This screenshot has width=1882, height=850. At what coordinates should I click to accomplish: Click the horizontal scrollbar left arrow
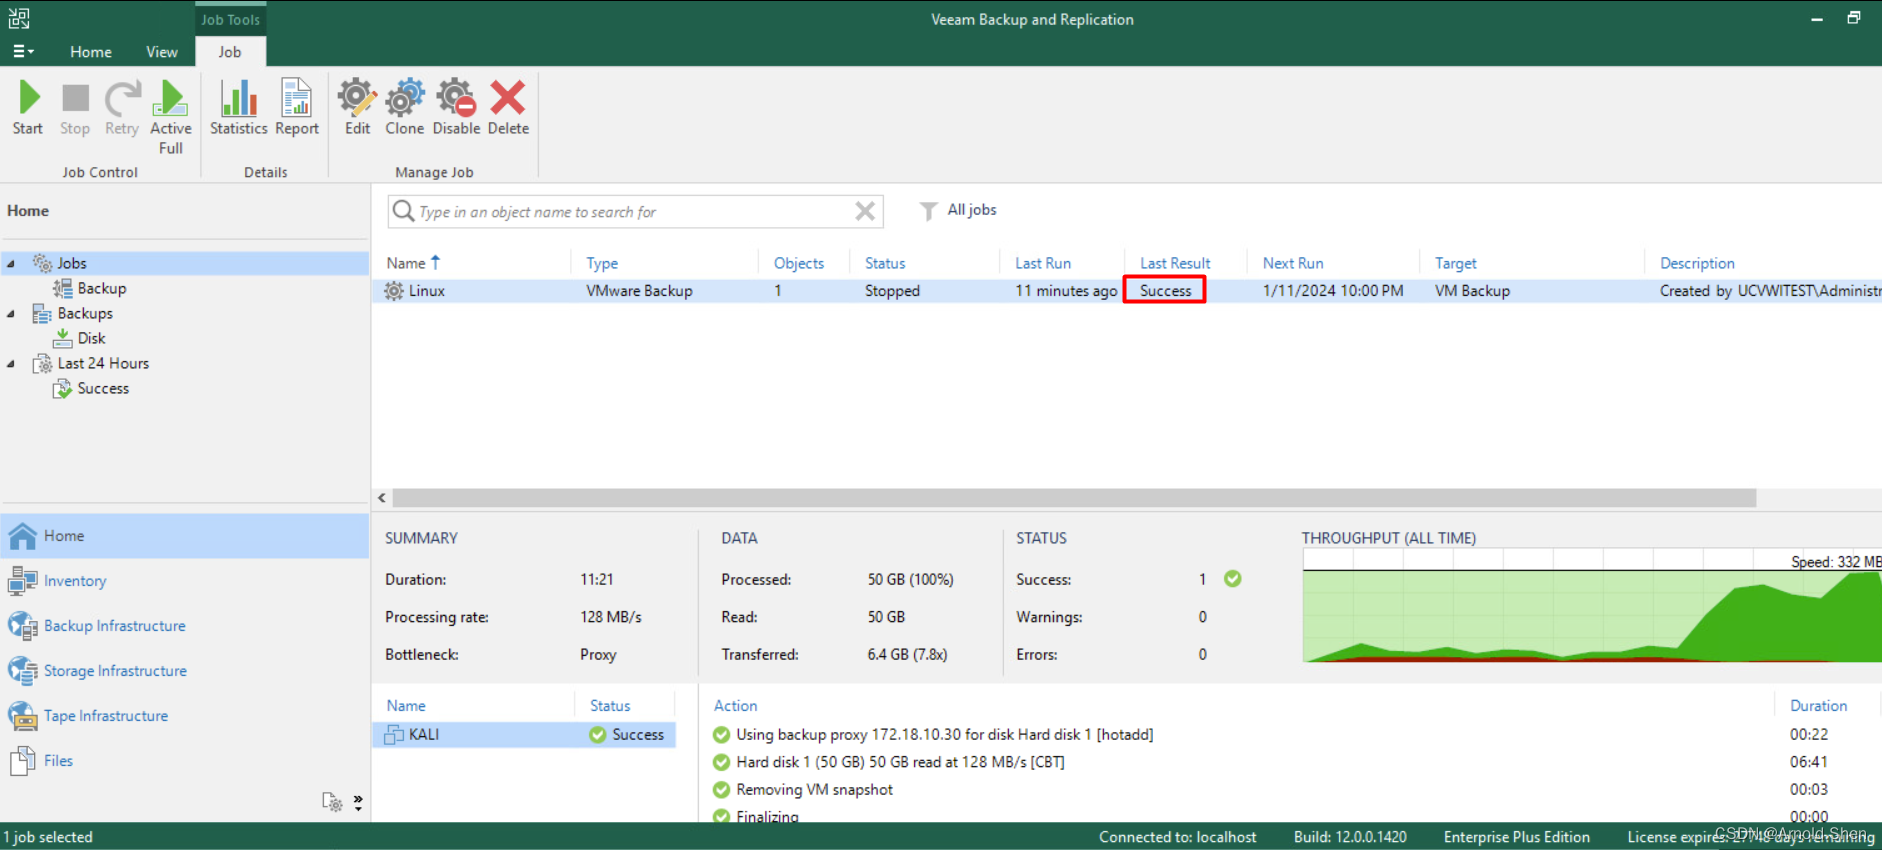click(382, 498)
